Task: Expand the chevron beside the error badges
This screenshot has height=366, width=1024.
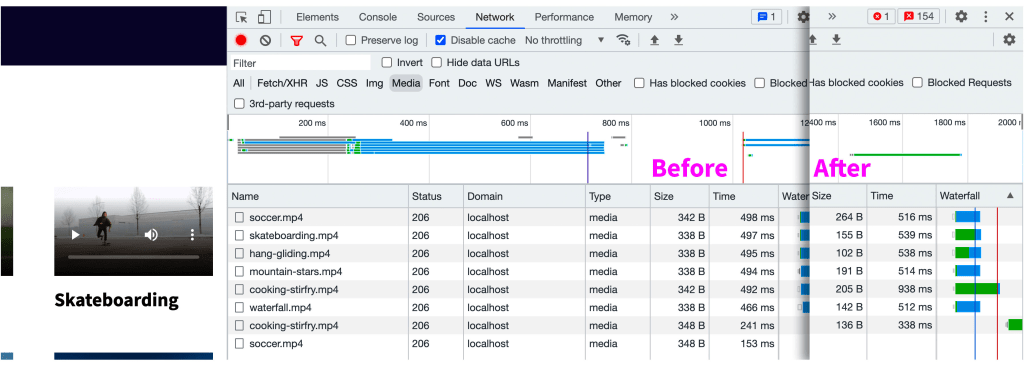Action: pos(832,16)
